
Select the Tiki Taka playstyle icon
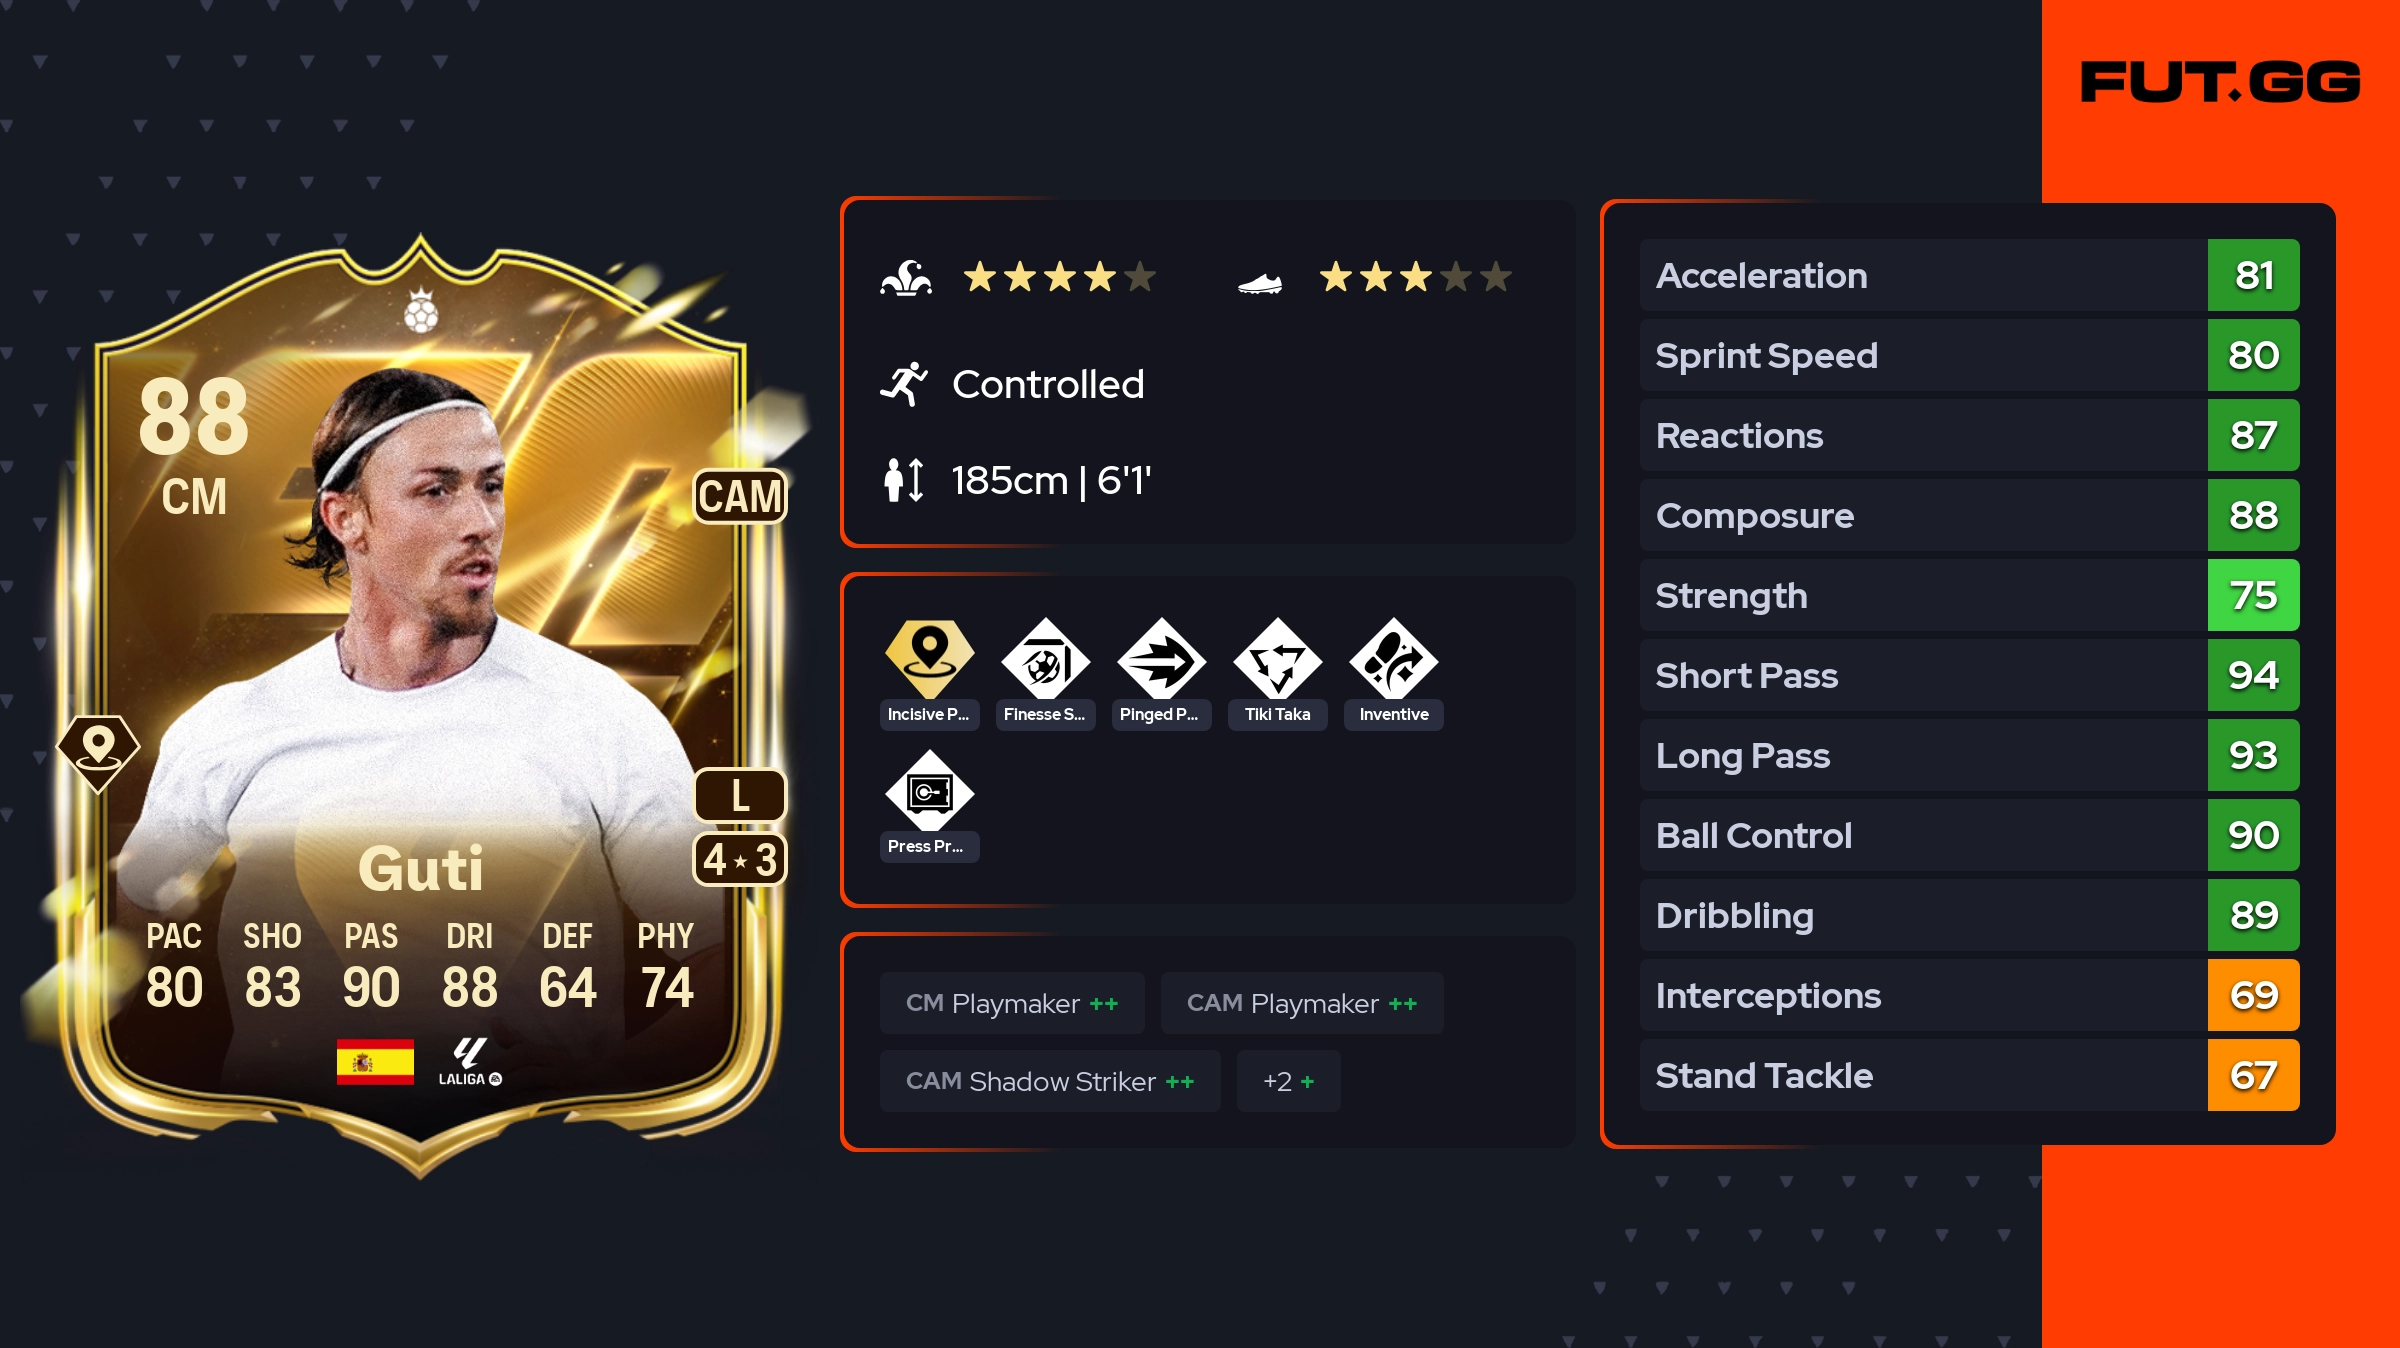[x=1277, y=658]
